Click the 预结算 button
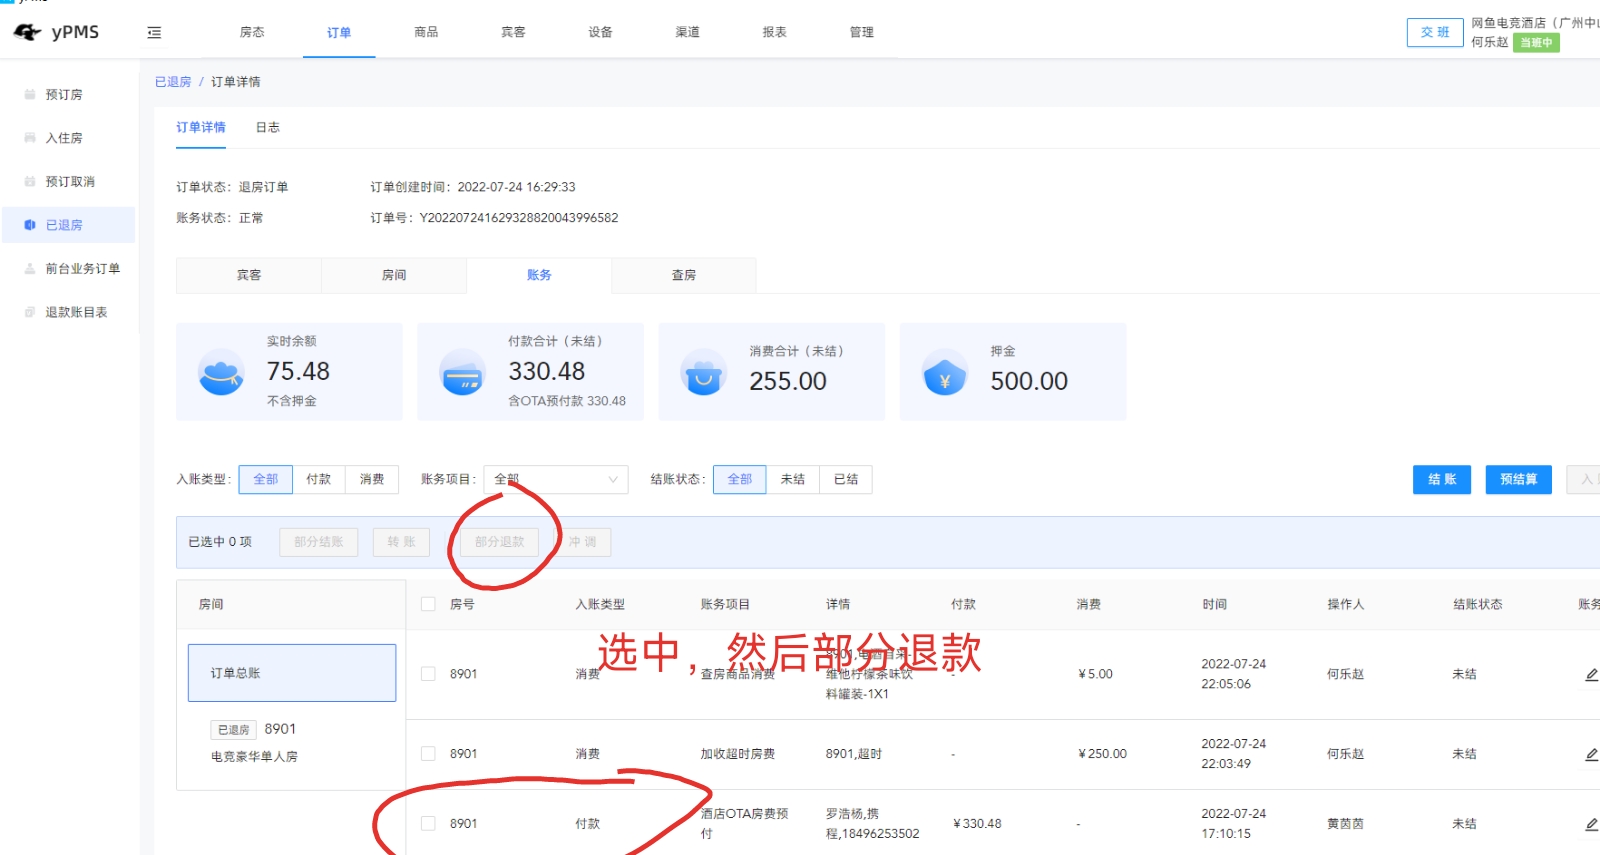This screenshot has height=855, width=1600. (1519, 480)
